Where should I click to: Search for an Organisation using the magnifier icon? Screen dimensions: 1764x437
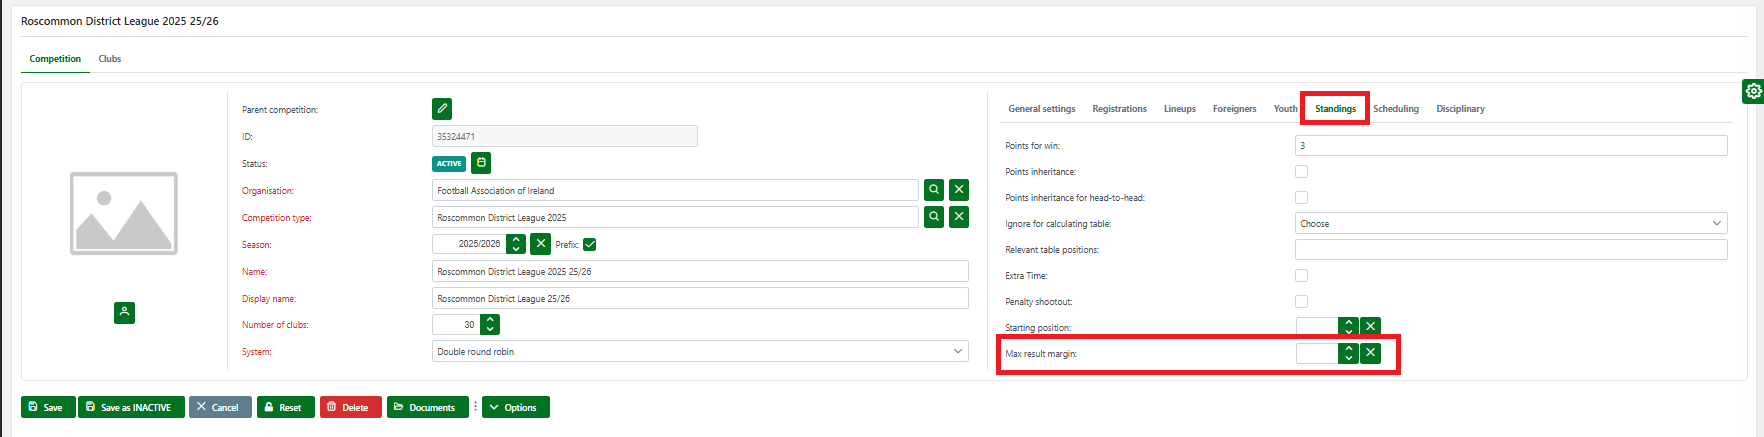coord(933,190)
